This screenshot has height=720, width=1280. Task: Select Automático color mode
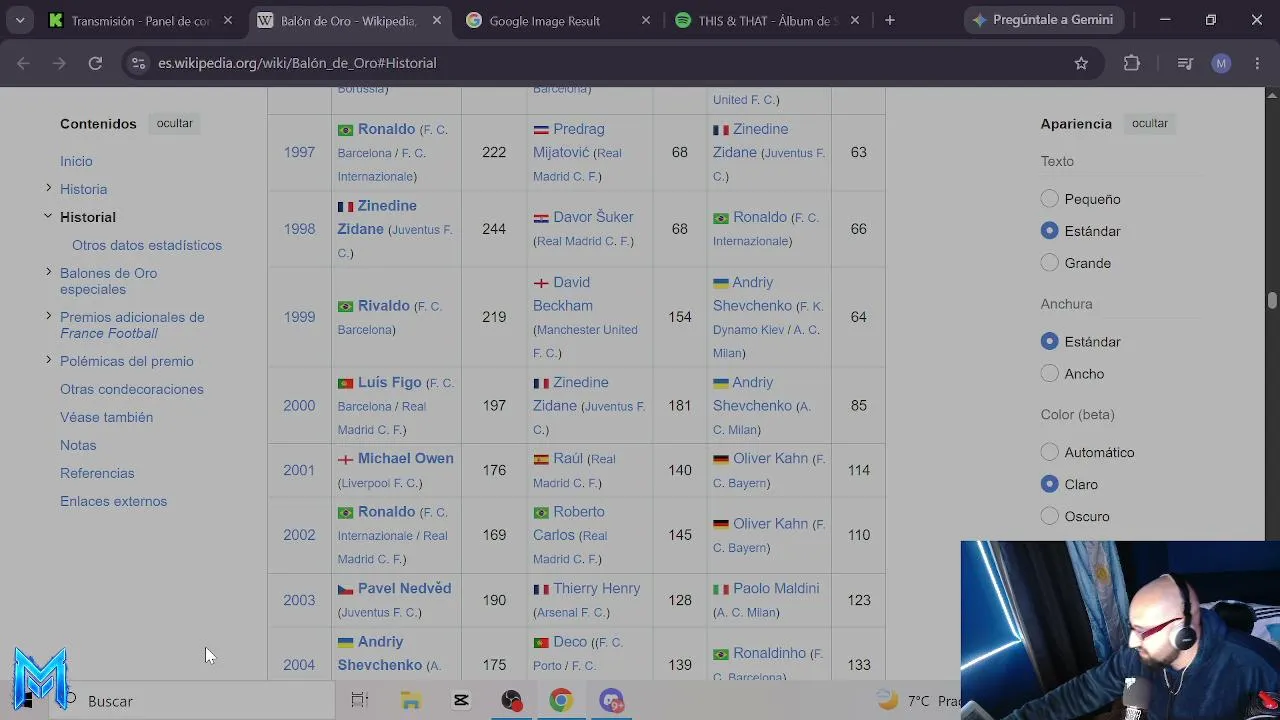coord(1049,452)
